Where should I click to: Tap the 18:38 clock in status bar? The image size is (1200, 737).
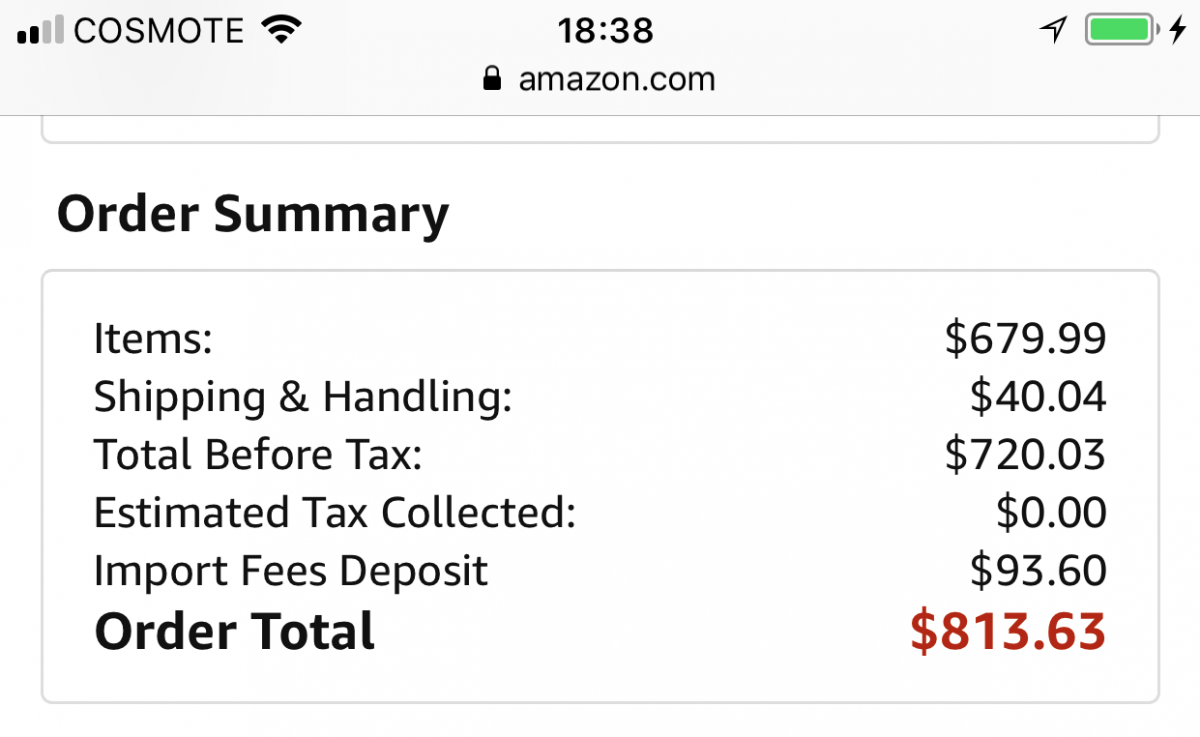(x=605, y=30)
